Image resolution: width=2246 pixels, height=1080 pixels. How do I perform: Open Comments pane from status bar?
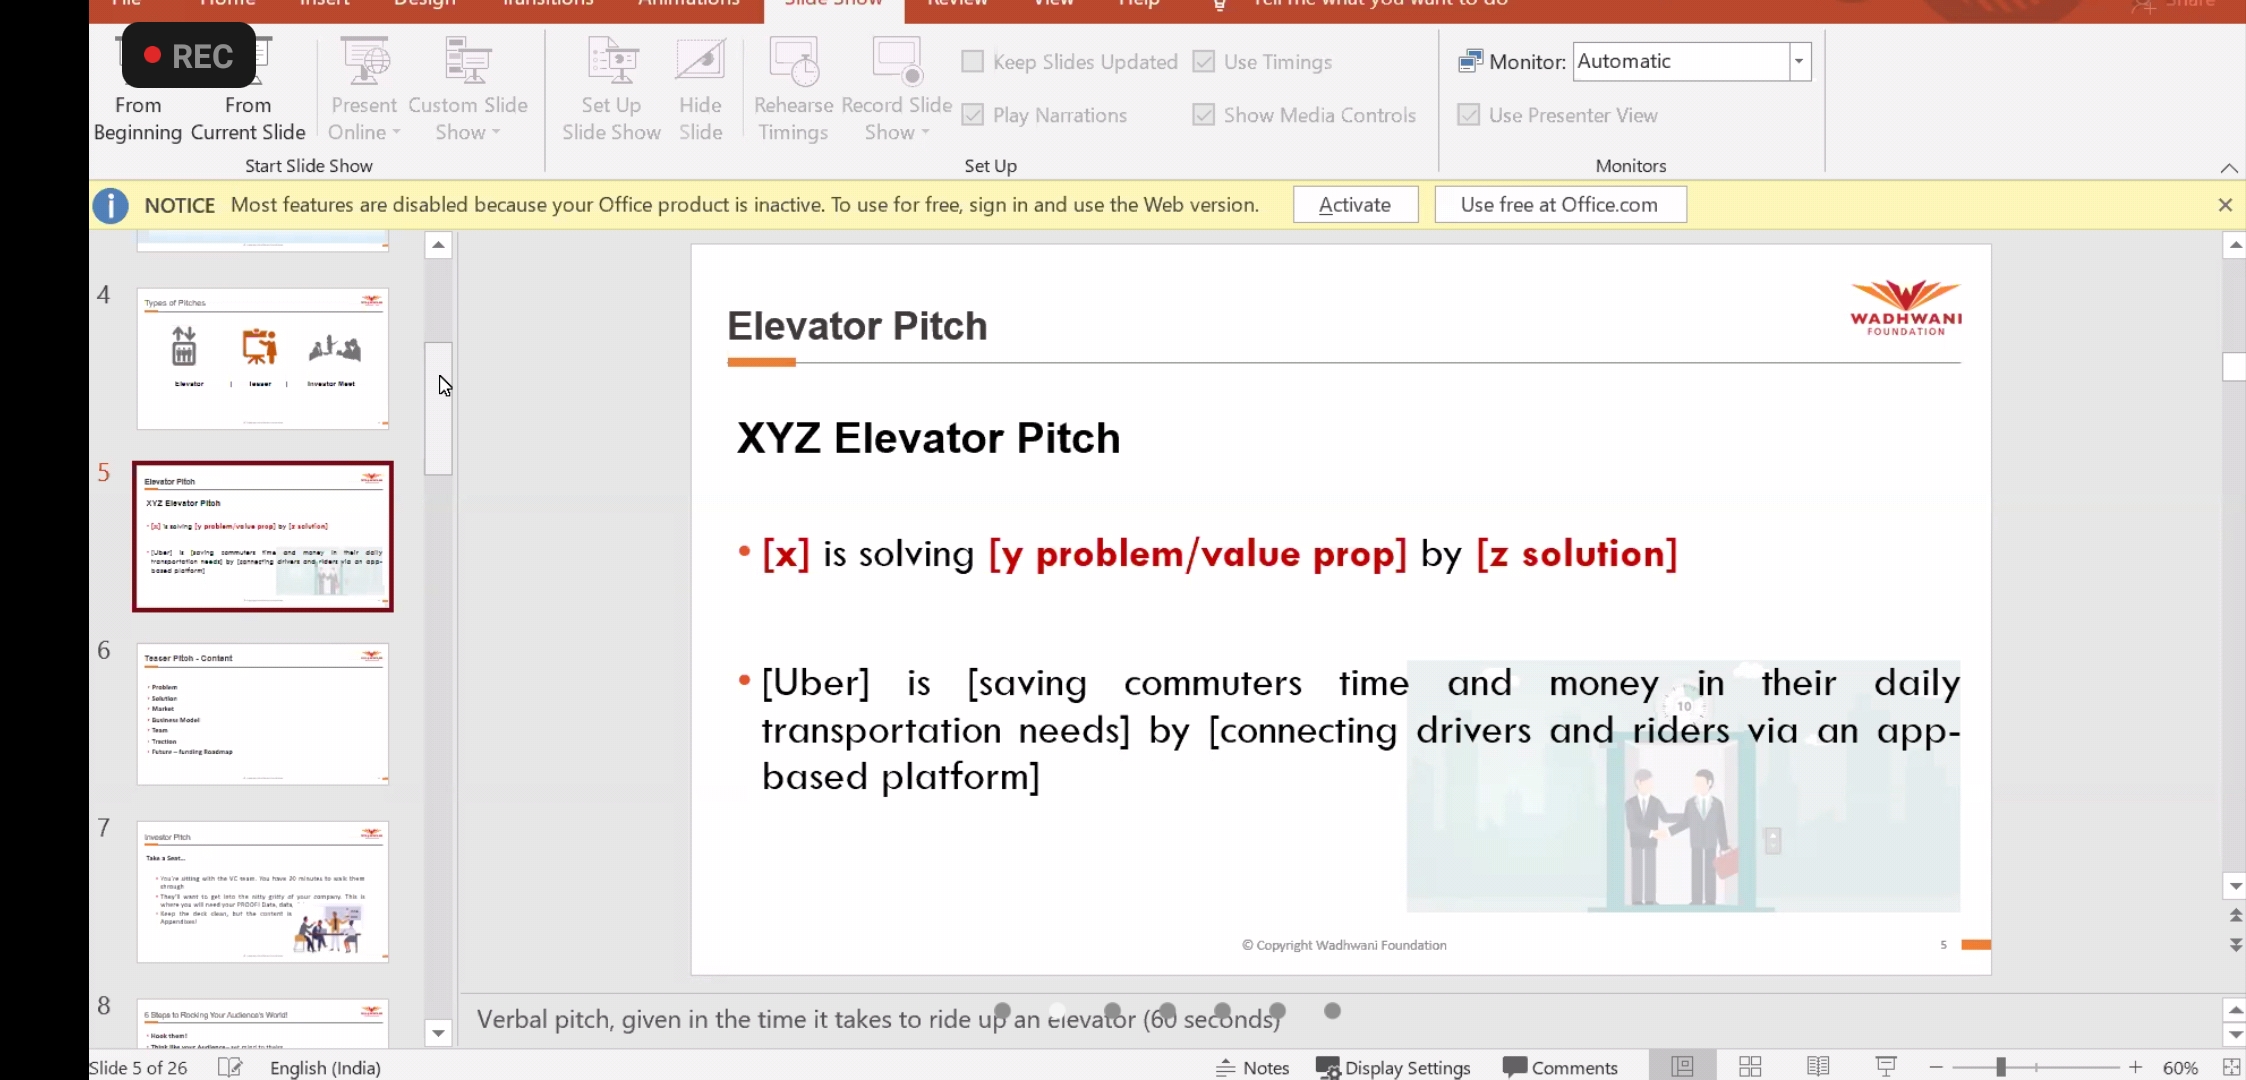click(x=1560, y=1067)
